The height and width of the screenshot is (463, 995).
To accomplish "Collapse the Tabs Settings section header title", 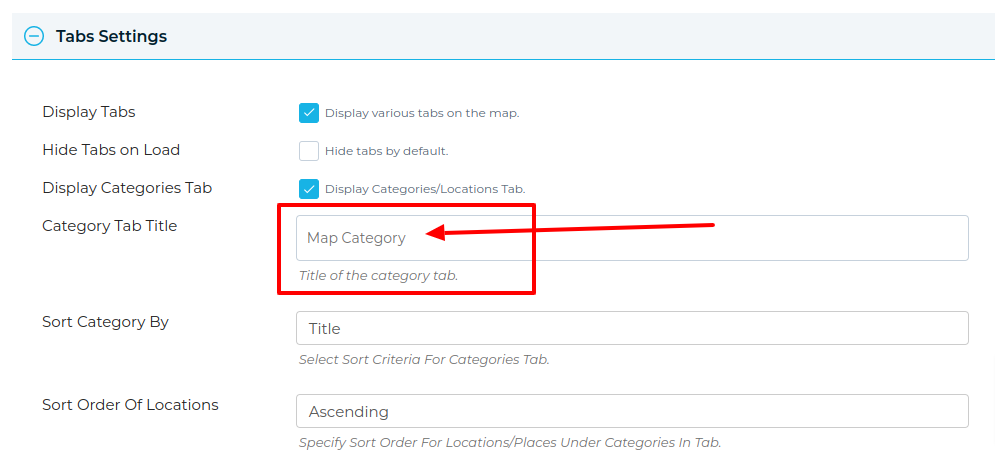I will pyautogui.click(x=111, y=36).
